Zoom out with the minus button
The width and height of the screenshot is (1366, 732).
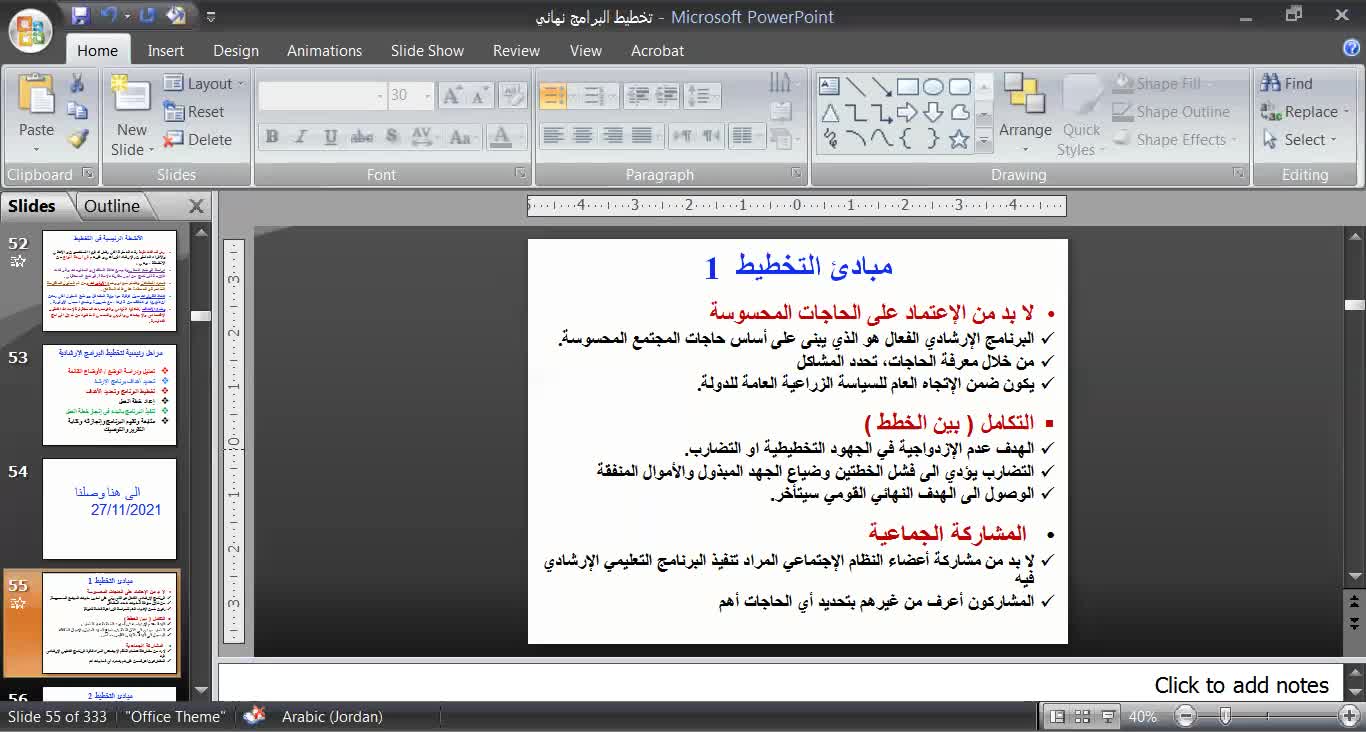pos(1186,716)
